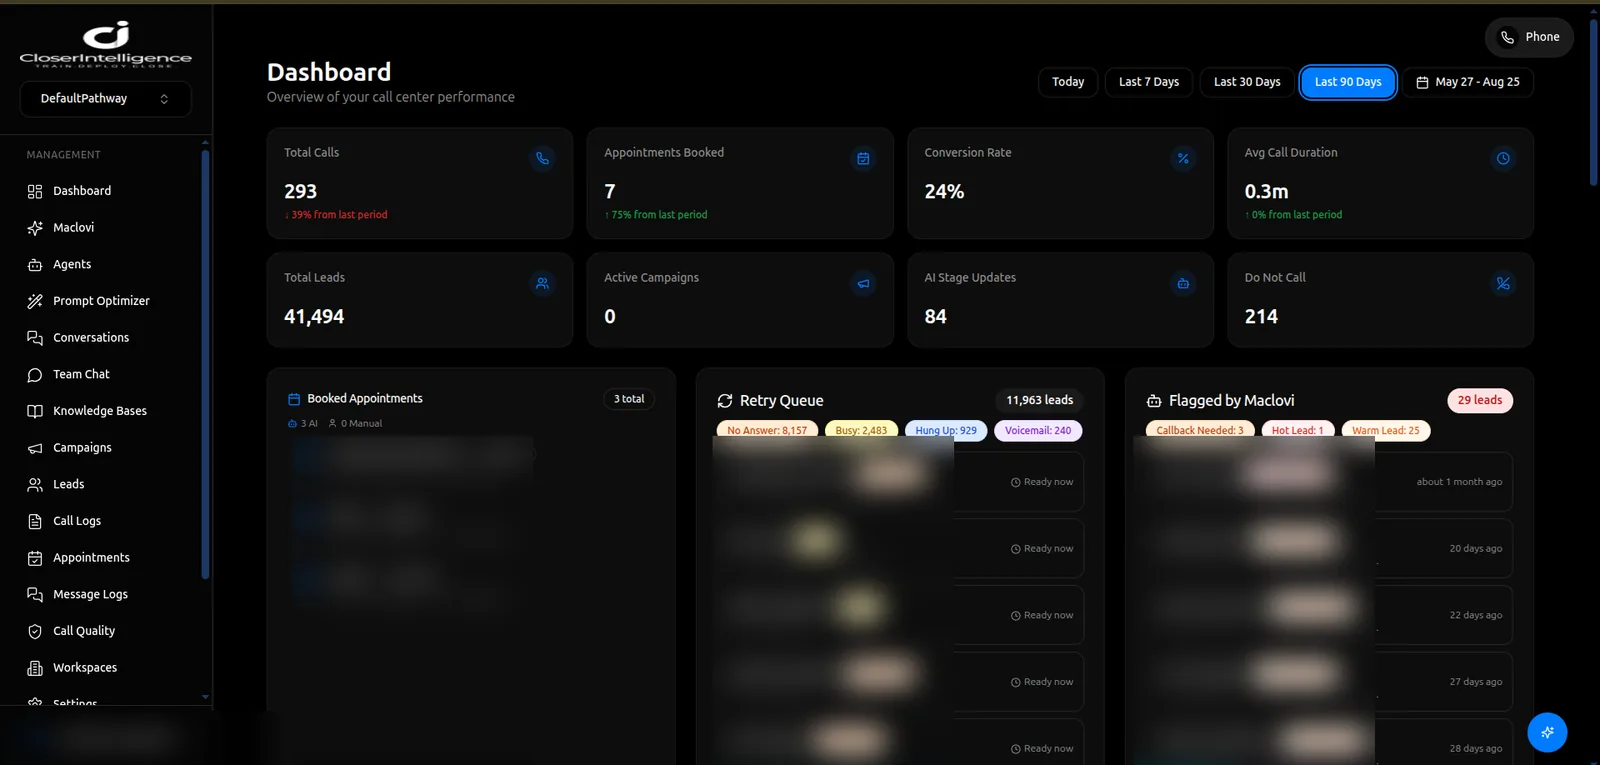Open the Conversations section
The width and height of the screenshot is (1600, 765).
91,338
